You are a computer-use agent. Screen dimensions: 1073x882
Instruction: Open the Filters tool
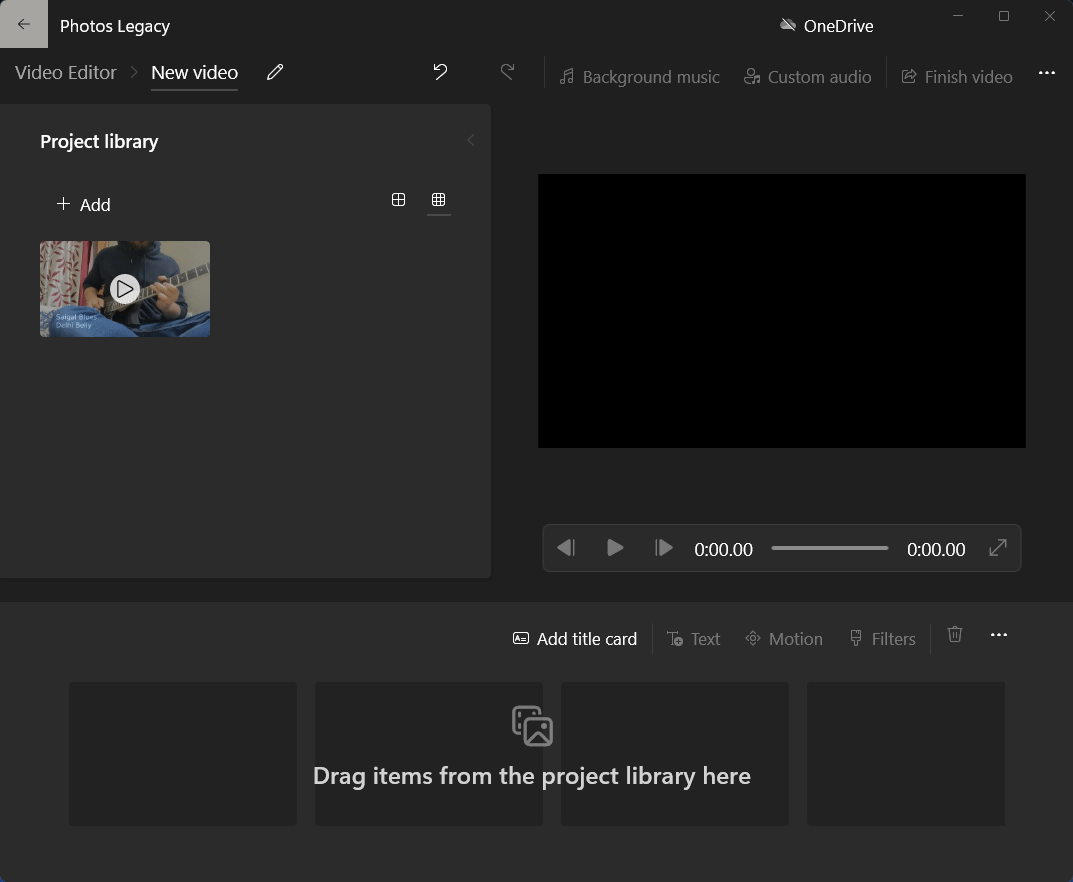(x=883, y=638)
